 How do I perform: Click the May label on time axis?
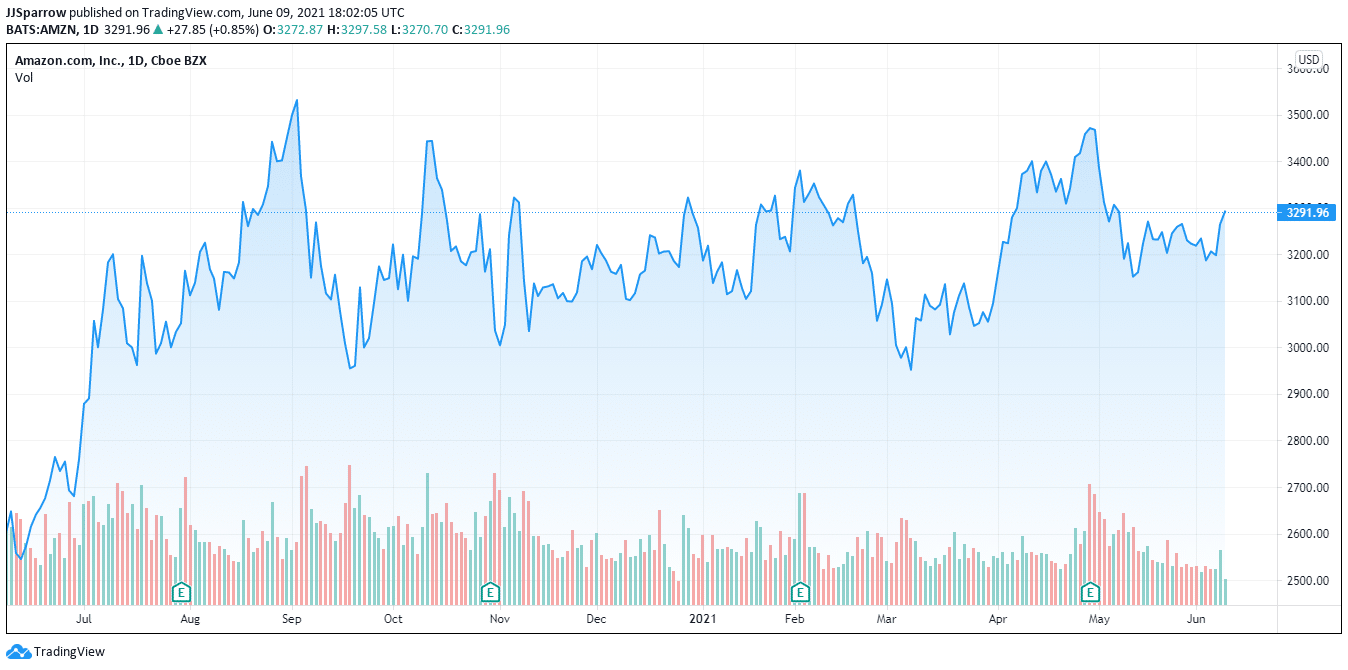click(1099, 619)
